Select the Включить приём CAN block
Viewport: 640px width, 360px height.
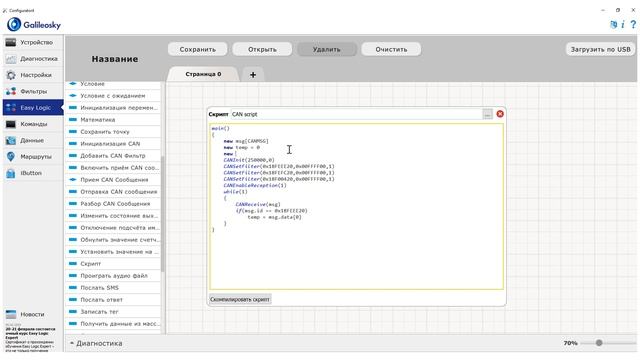point(113,168)
